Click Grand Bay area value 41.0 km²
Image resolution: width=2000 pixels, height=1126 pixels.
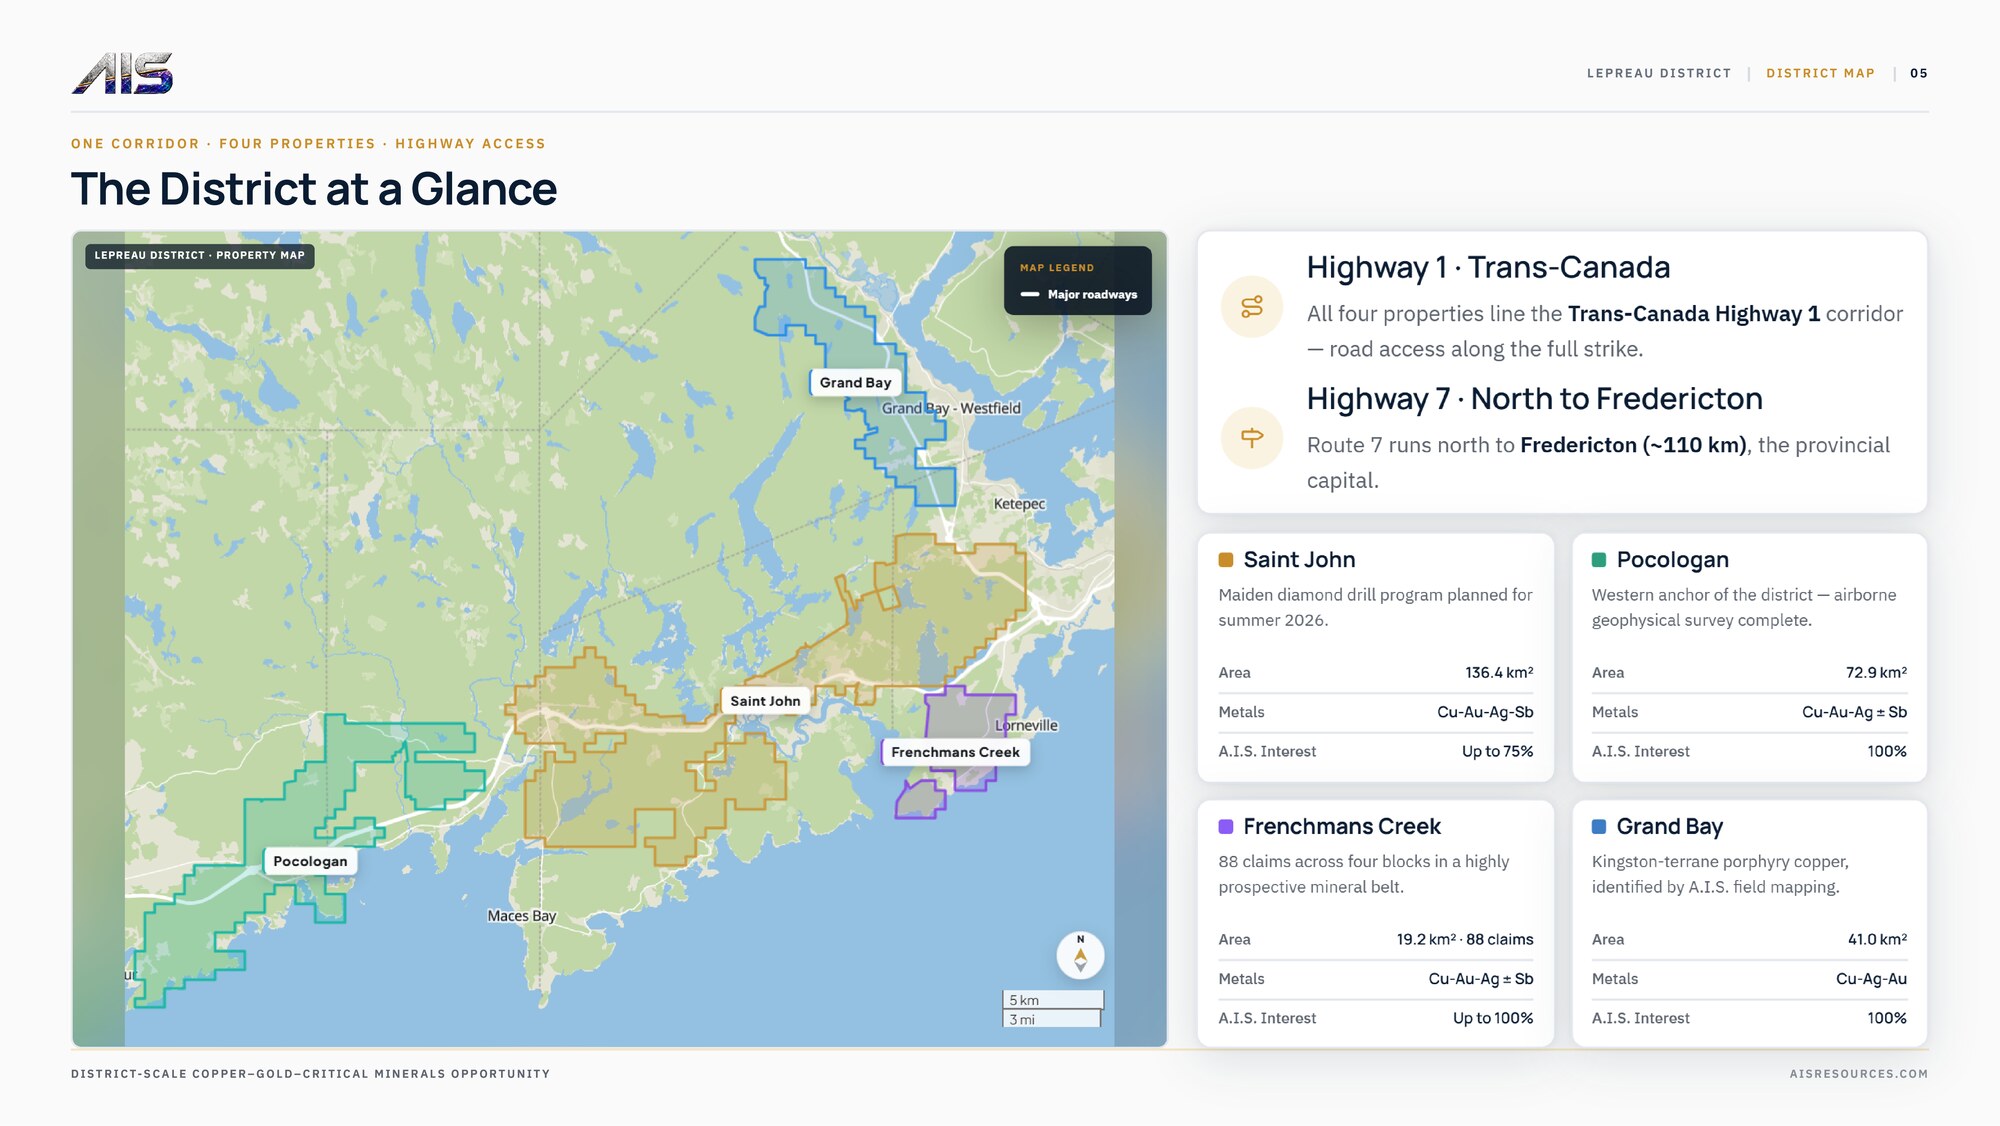tap(1877, 940)
